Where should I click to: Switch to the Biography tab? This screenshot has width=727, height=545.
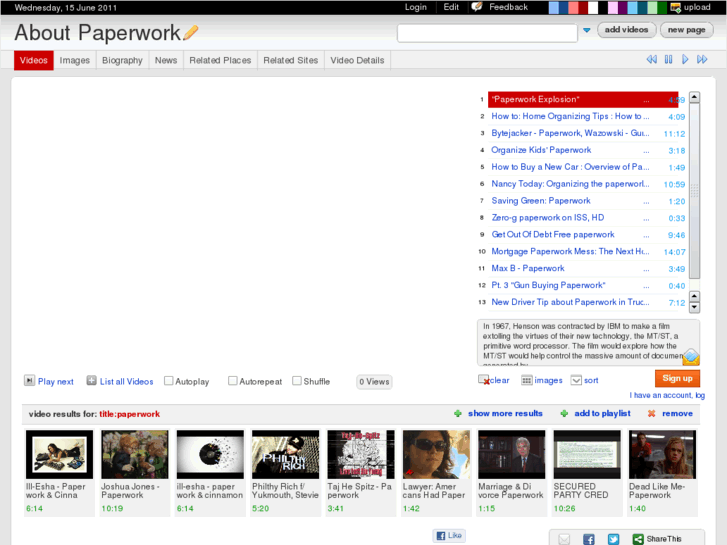tap(122, 60)
